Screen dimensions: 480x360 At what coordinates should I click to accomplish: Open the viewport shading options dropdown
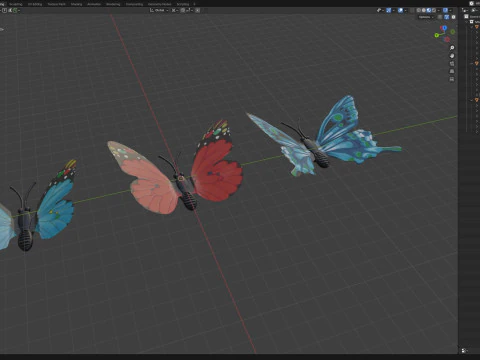[x=439, y=10]
